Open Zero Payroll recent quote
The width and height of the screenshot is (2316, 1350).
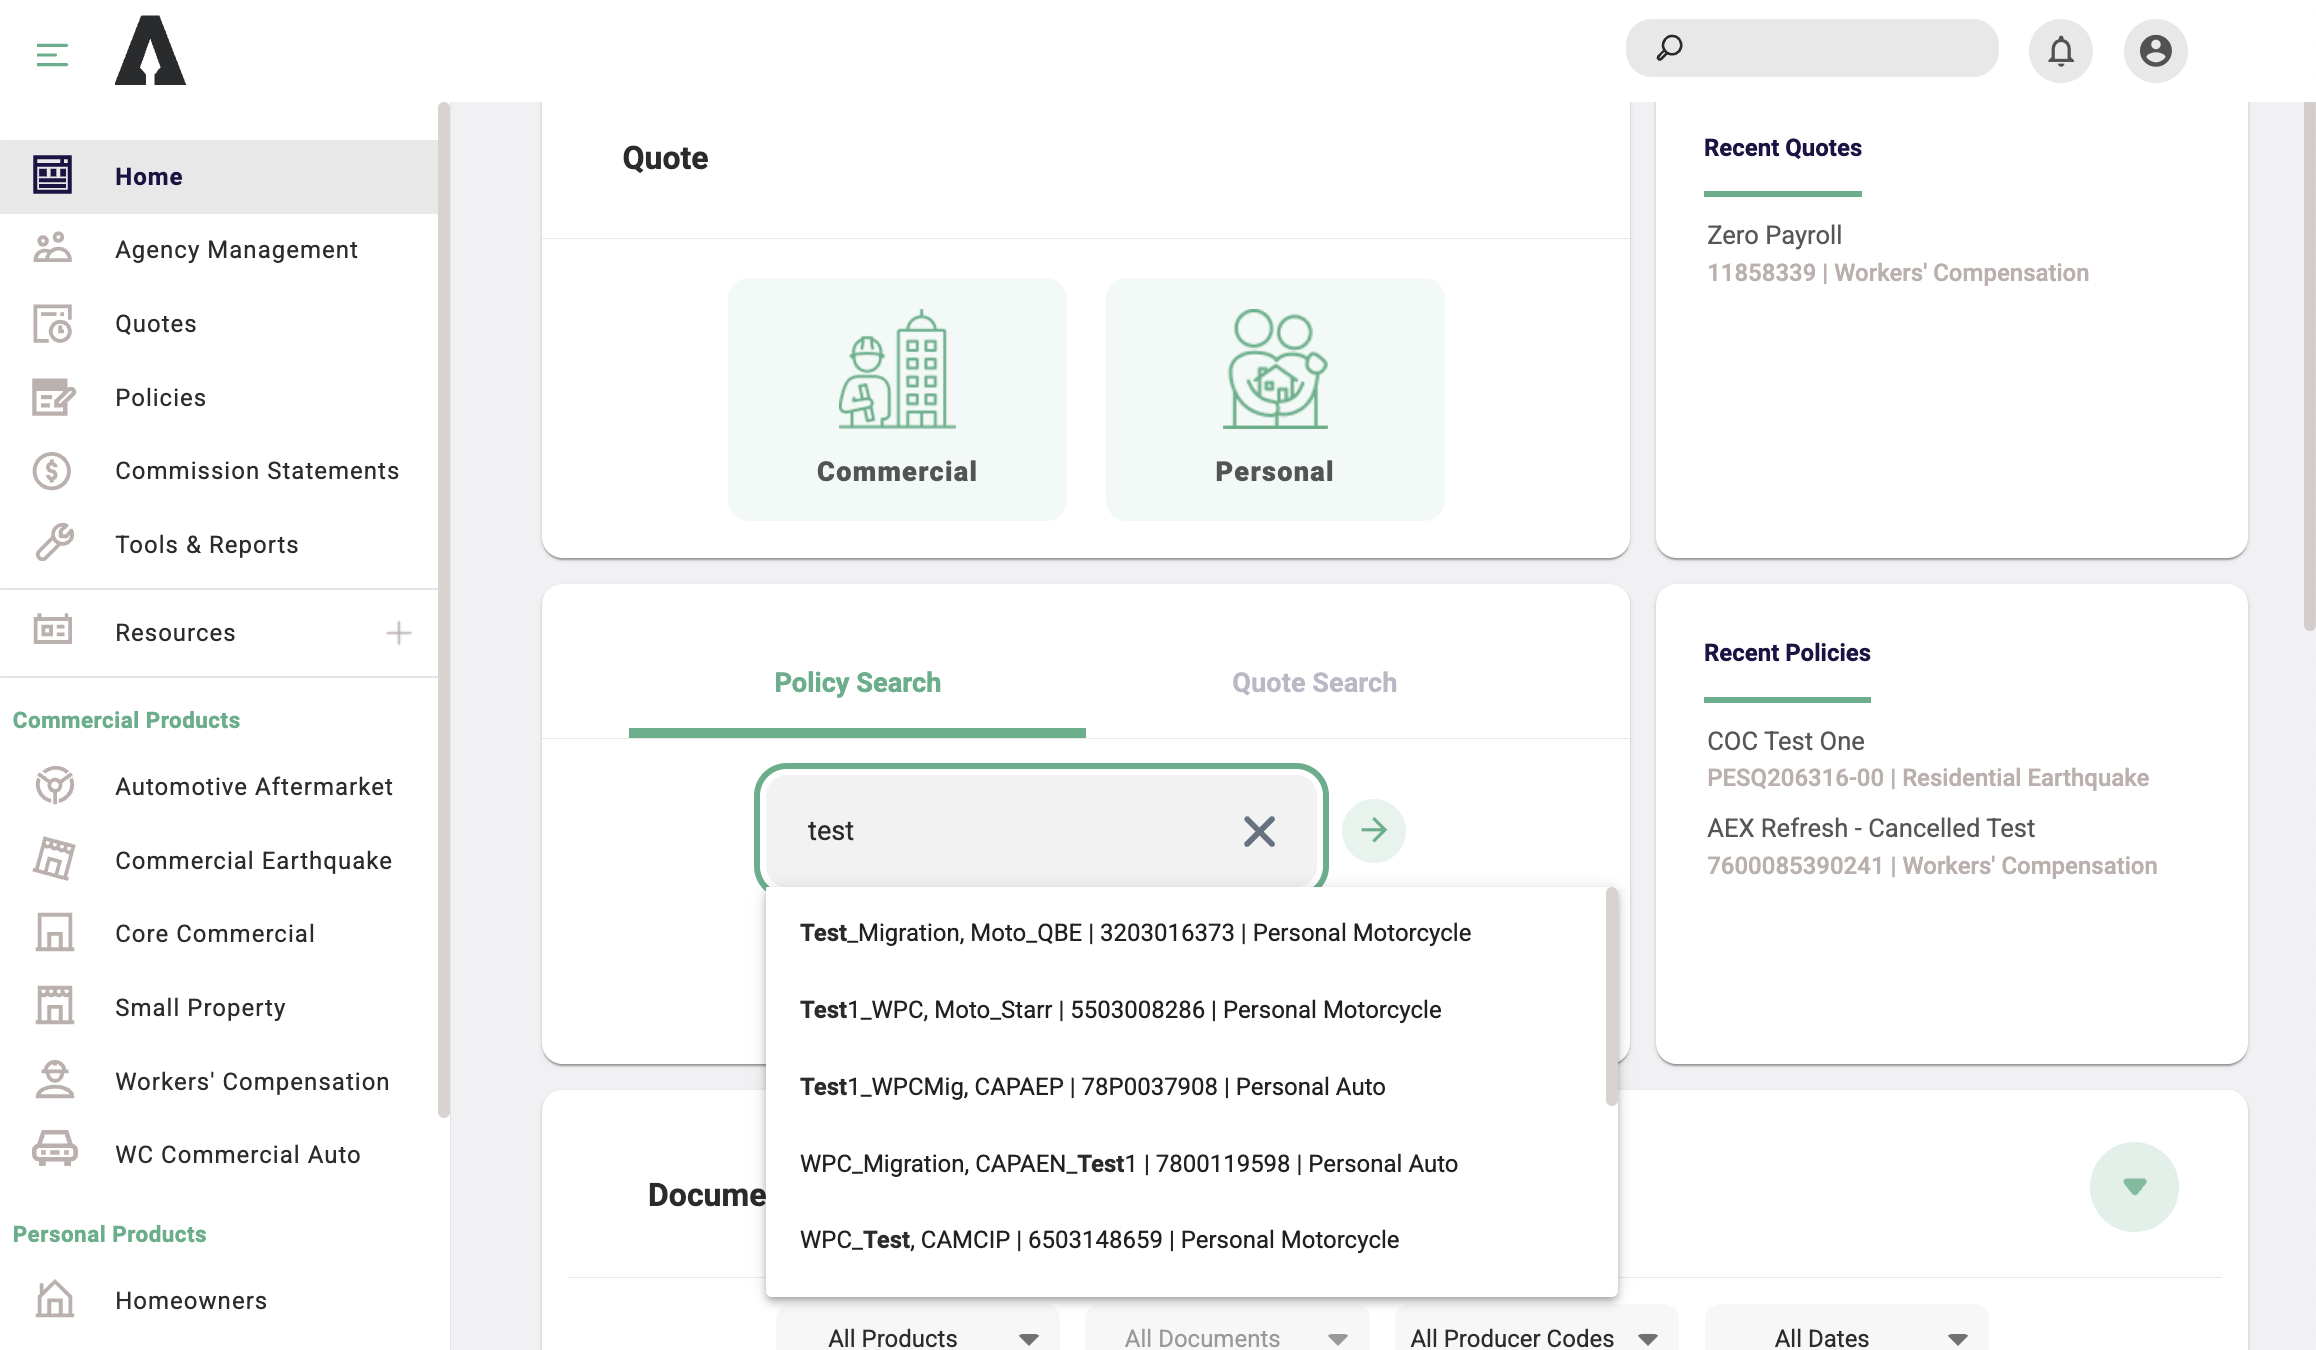pyautogui.click(x=1774, y=235)
